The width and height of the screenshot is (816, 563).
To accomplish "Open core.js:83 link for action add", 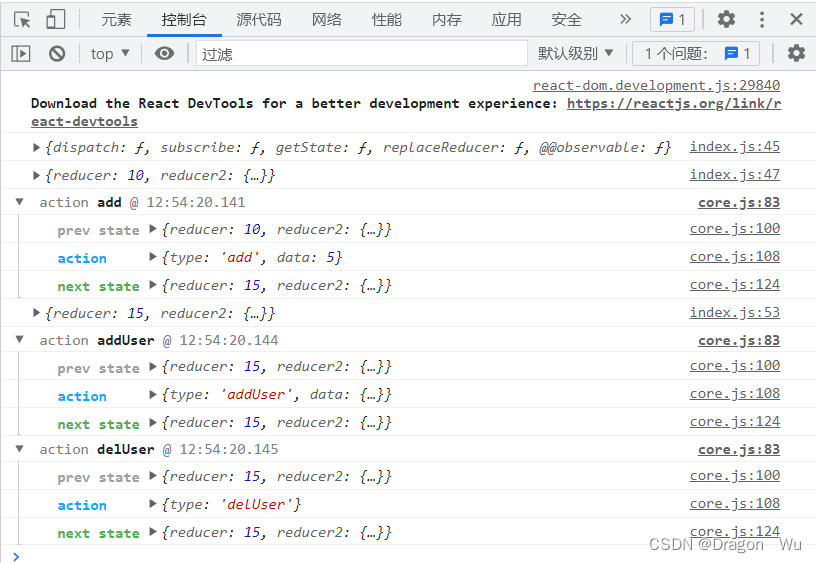I will [739, 202].
